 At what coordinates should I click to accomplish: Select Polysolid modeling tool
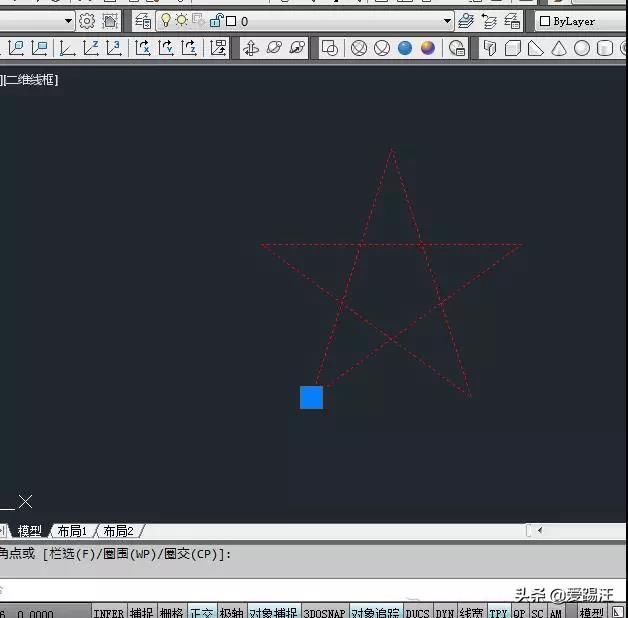click(x=489, y=48)
